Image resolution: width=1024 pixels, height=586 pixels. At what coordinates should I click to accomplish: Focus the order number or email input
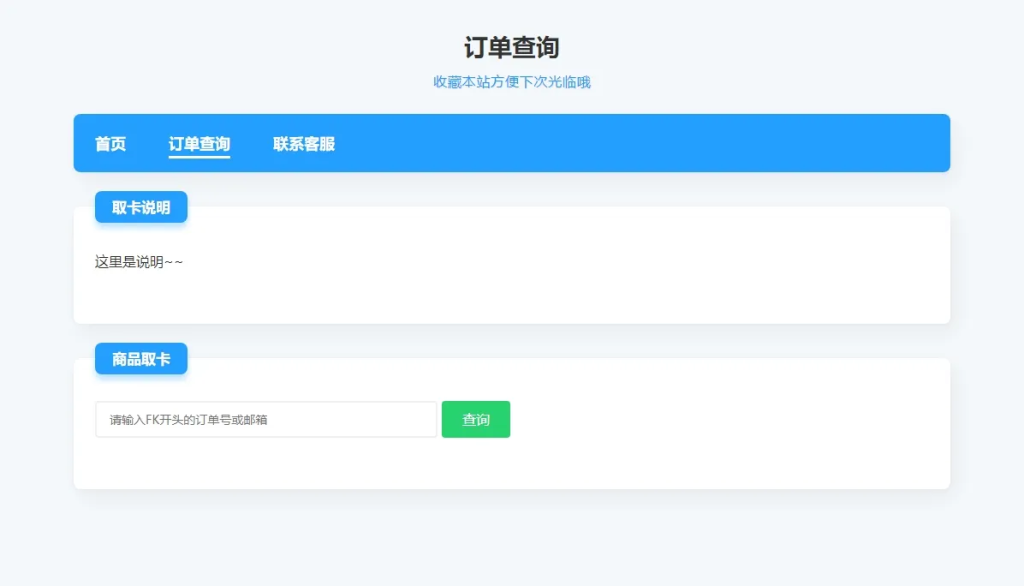[x=266, y=419]
